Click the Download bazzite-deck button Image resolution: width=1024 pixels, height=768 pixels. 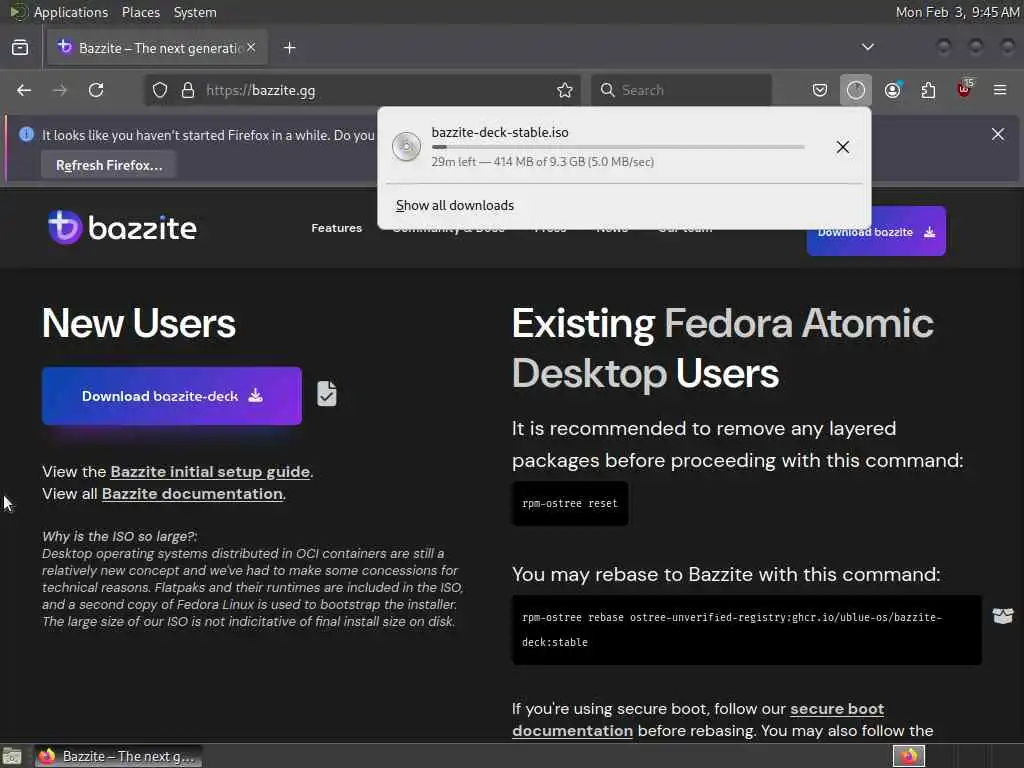(x=172, y=396)
